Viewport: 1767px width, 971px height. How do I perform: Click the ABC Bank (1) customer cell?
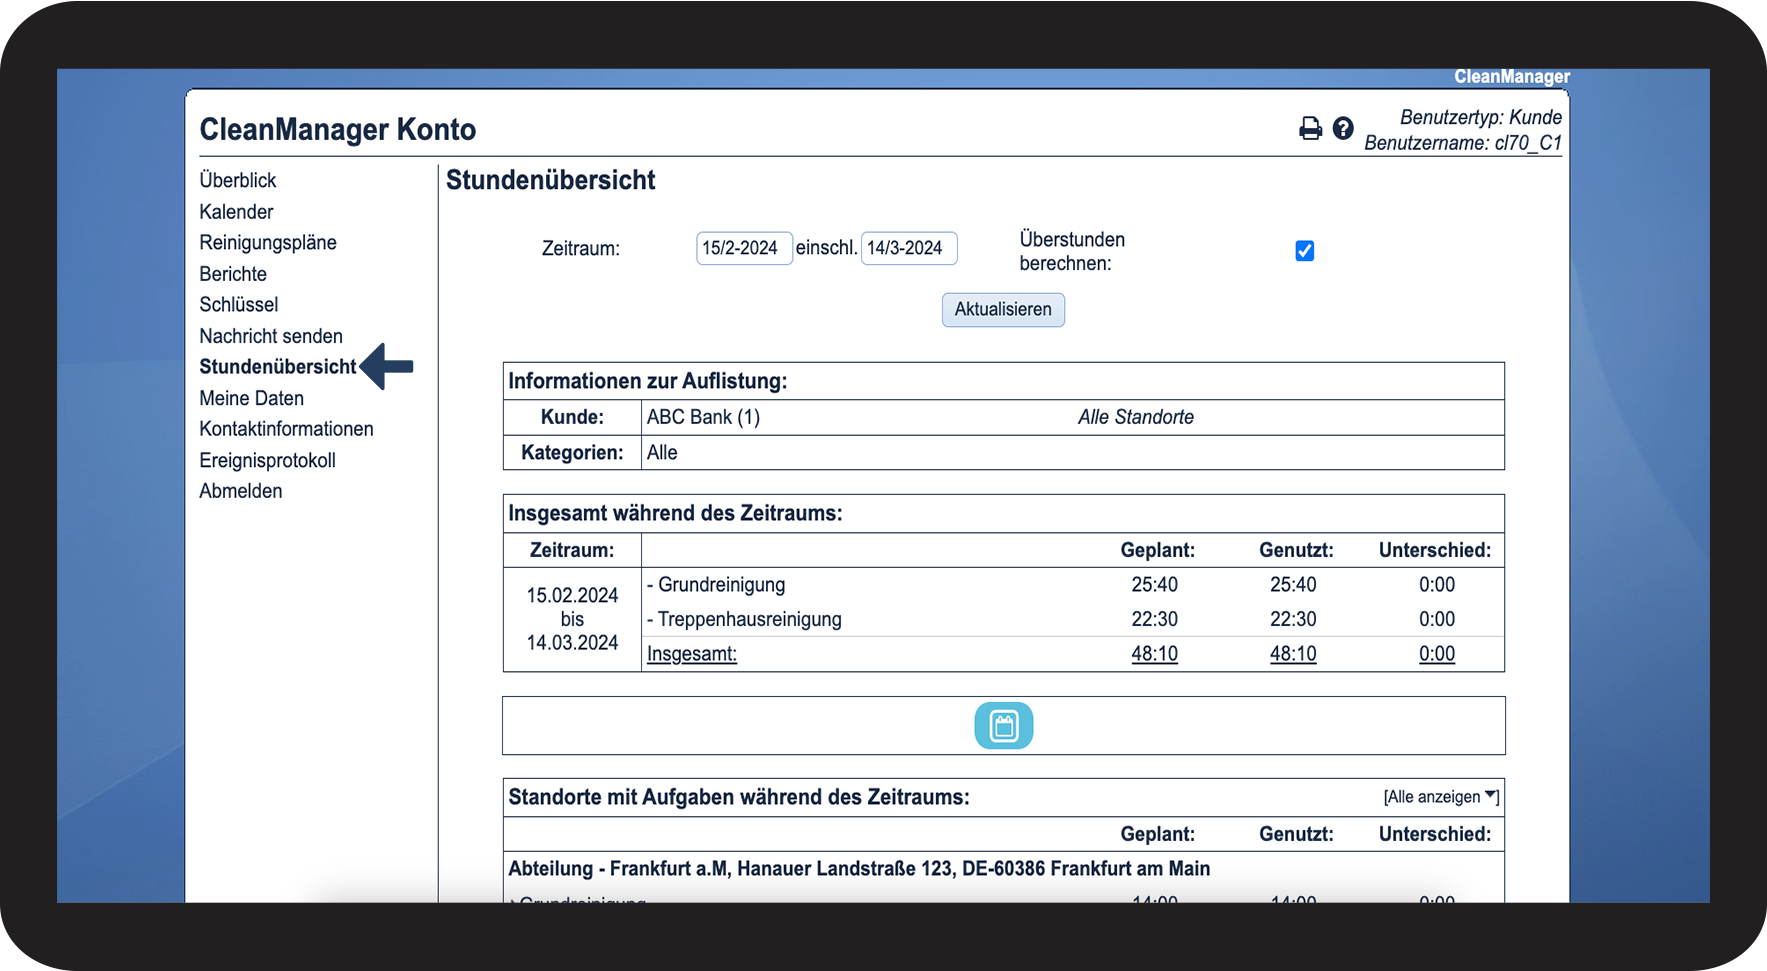coord(704,417)
